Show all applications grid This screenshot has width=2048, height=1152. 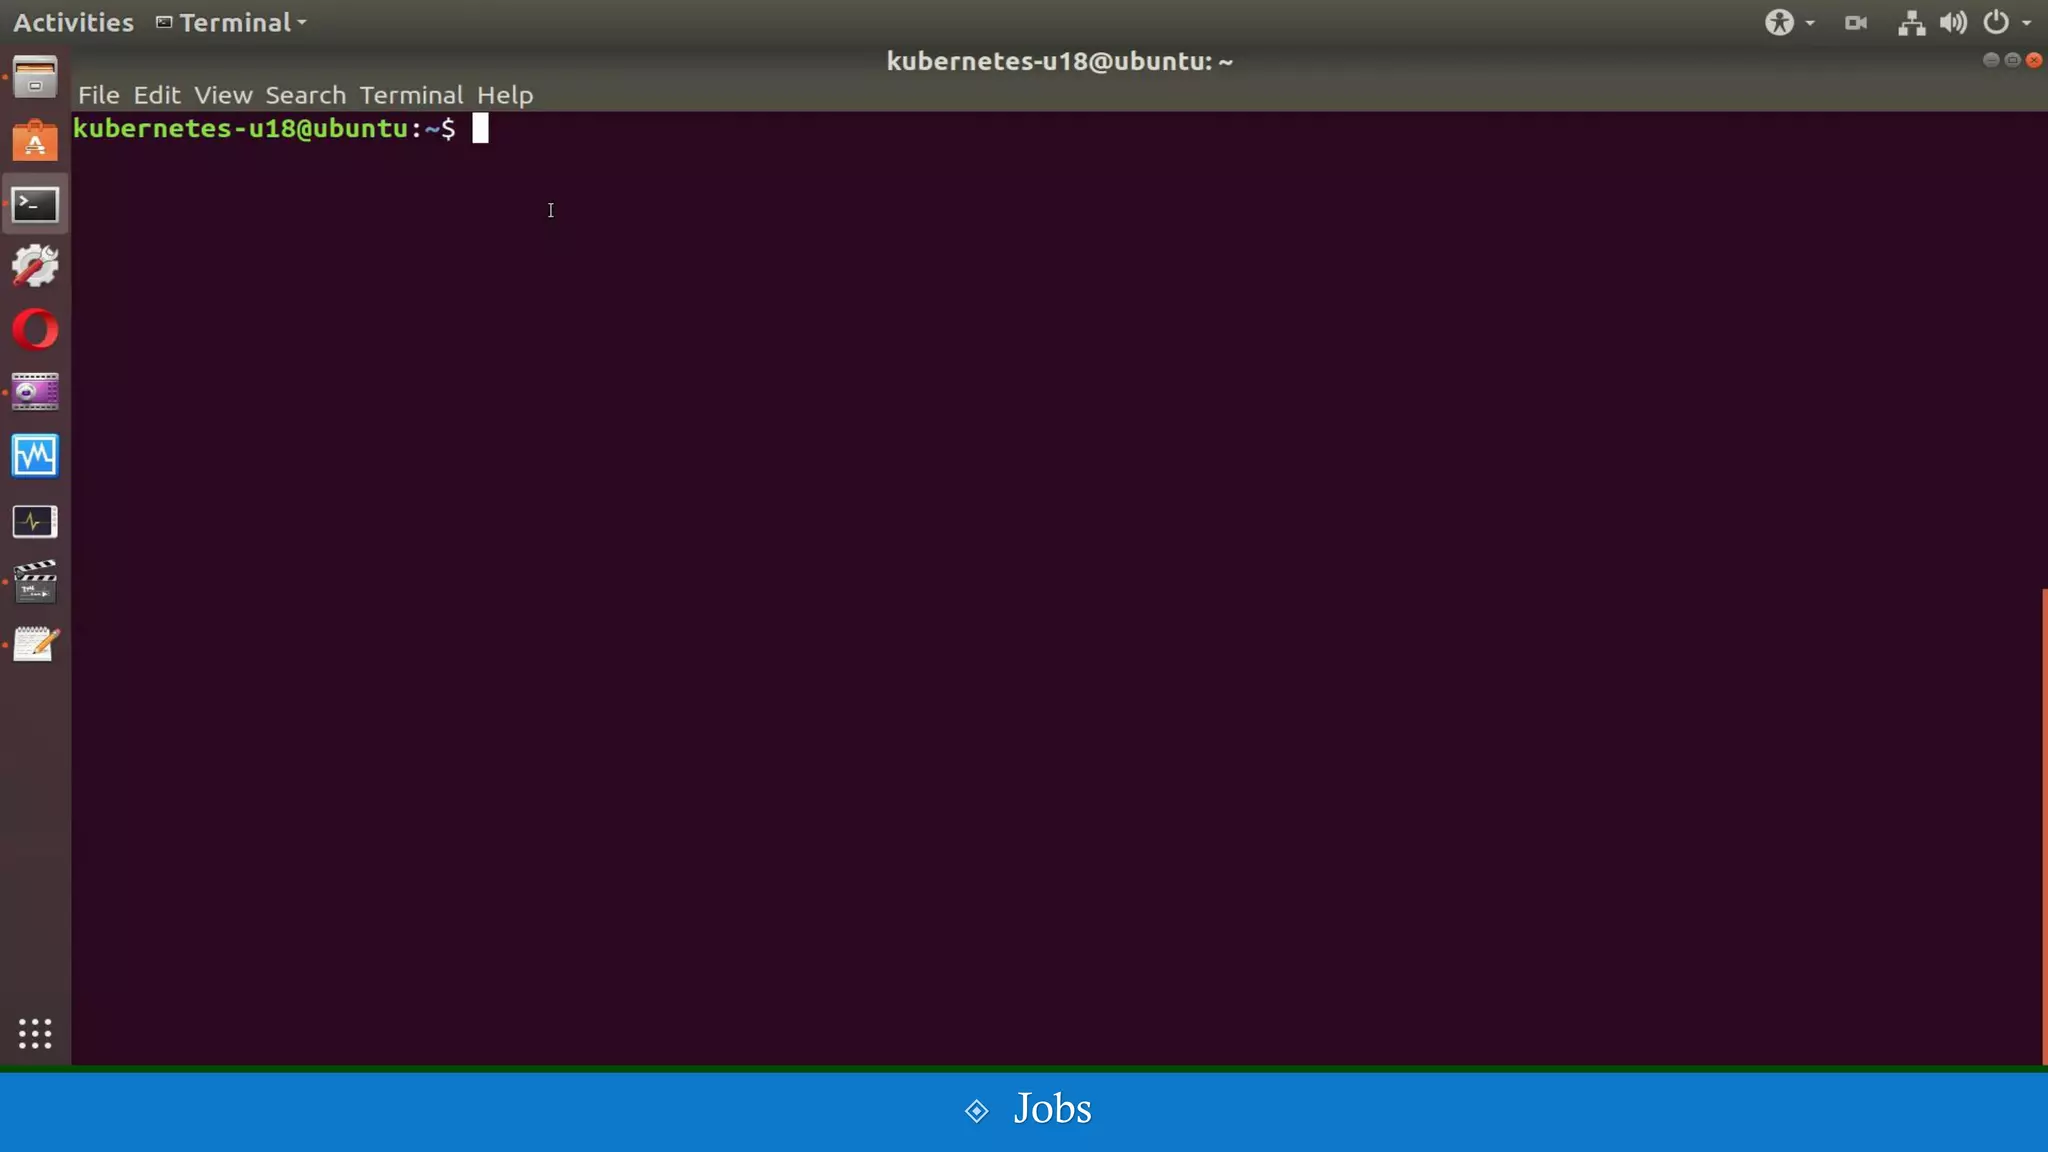35,1033
